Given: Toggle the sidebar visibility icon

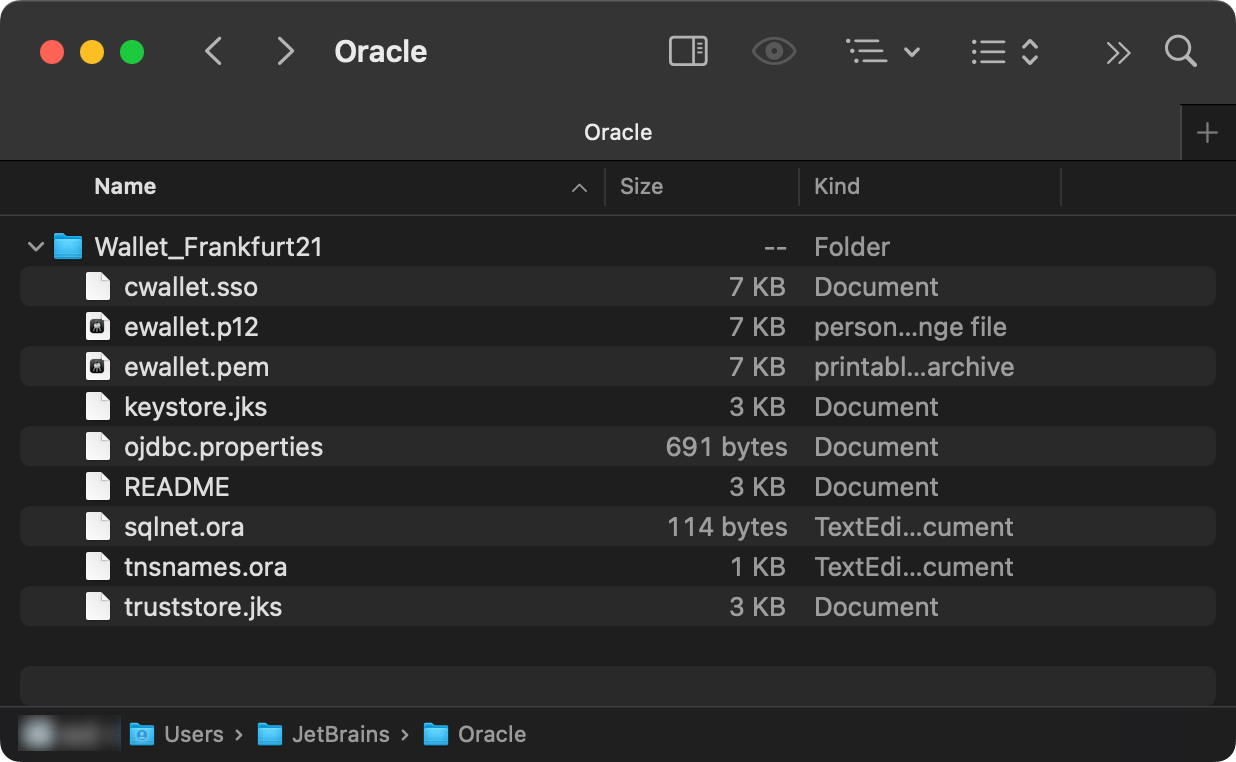Looking at the screenshot, I should click(x=687, y=51).
